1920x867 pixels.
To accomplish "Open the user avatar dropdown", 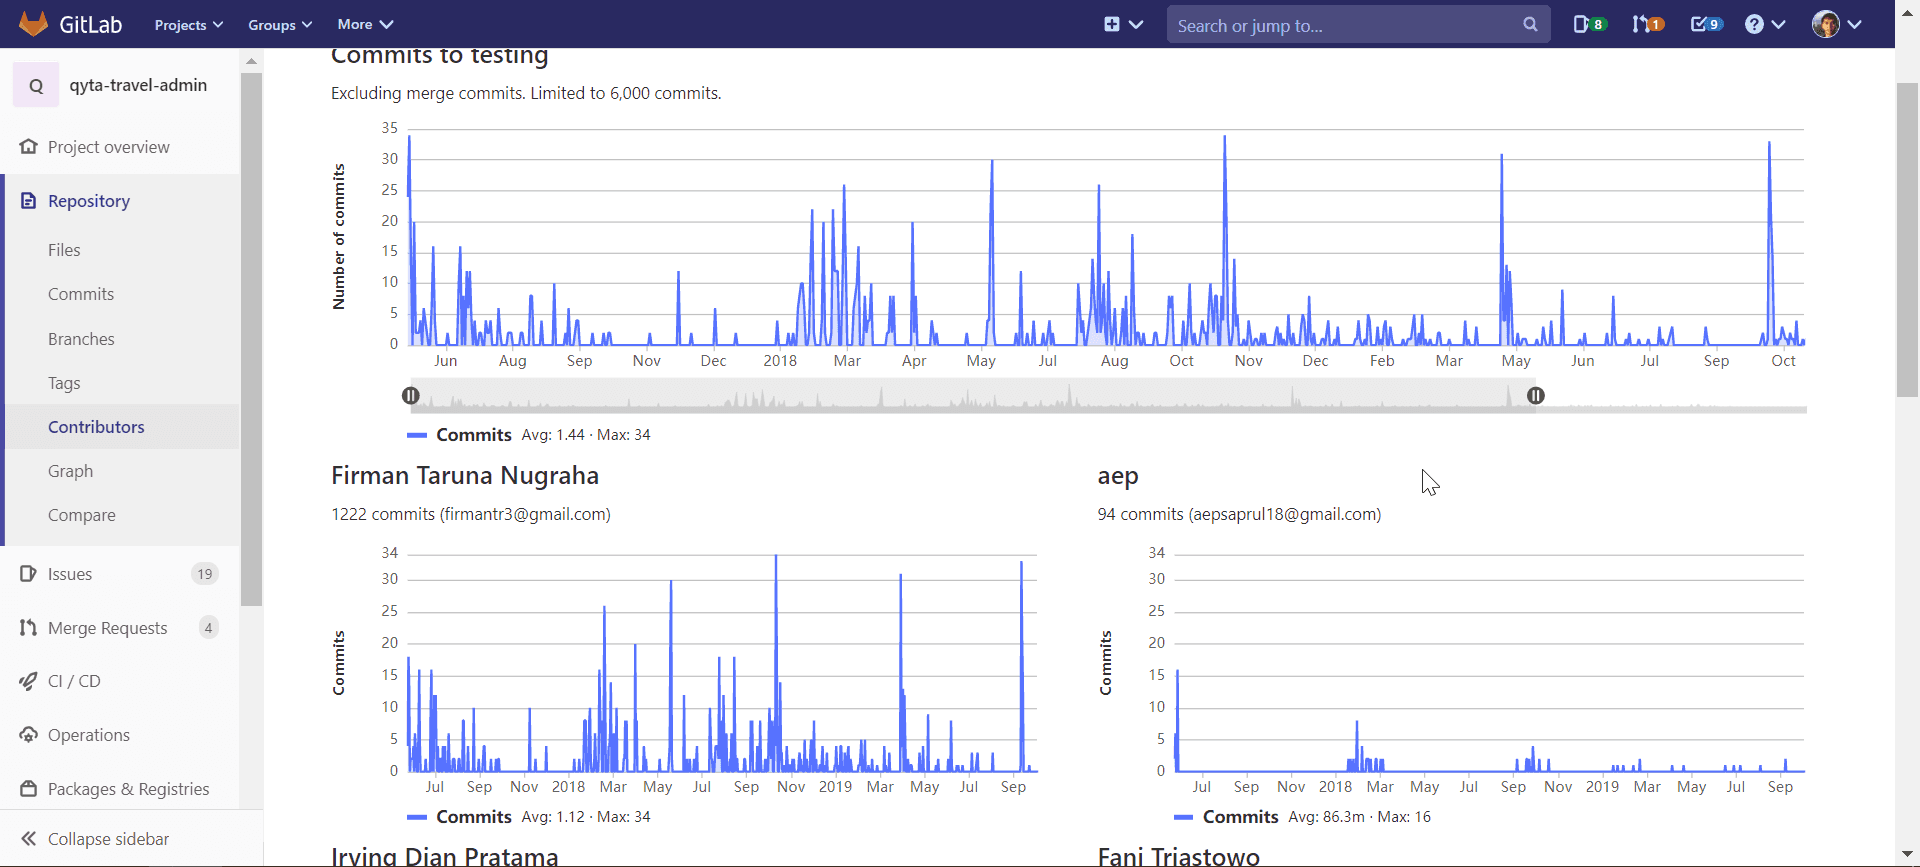I will 1836,24.
